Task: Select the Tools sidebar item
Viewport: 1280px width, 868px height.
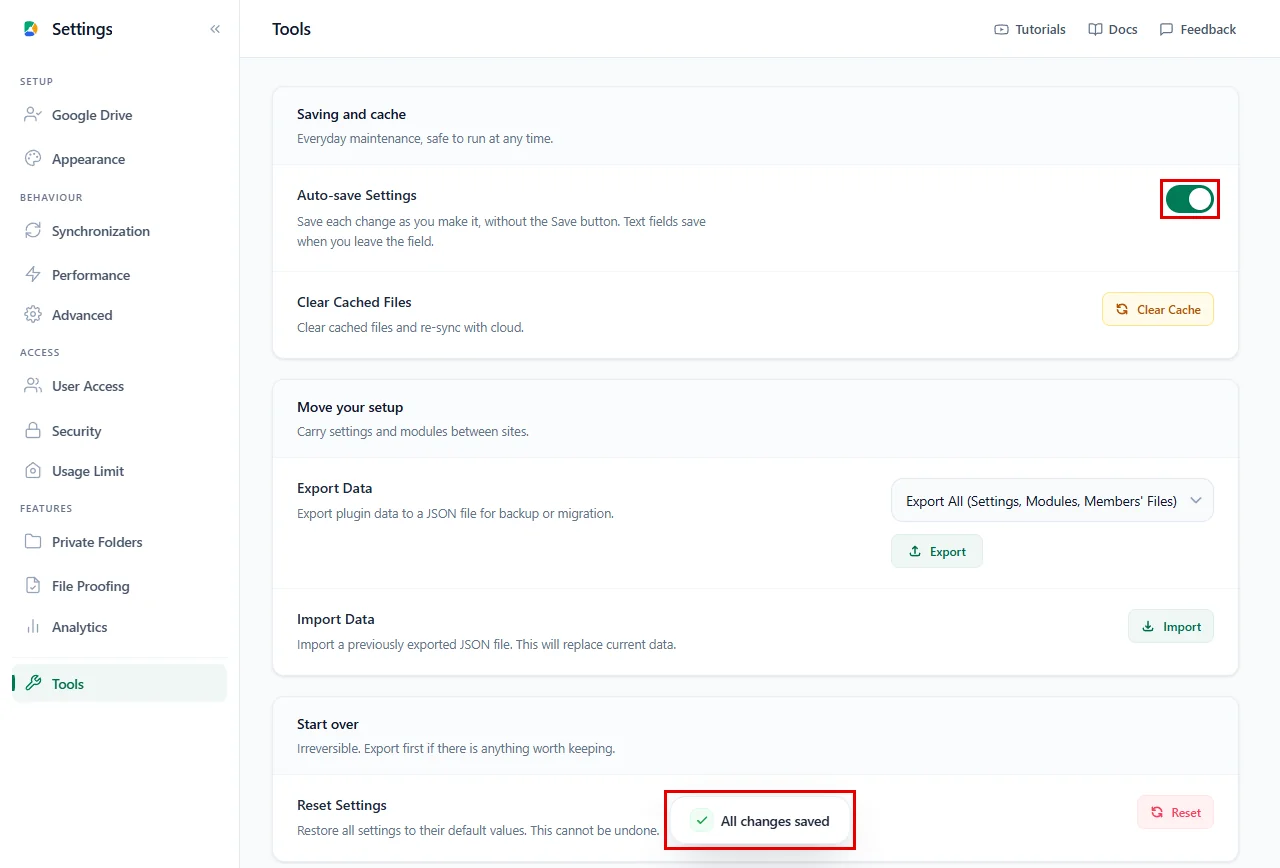Action: tap(120, 684)
